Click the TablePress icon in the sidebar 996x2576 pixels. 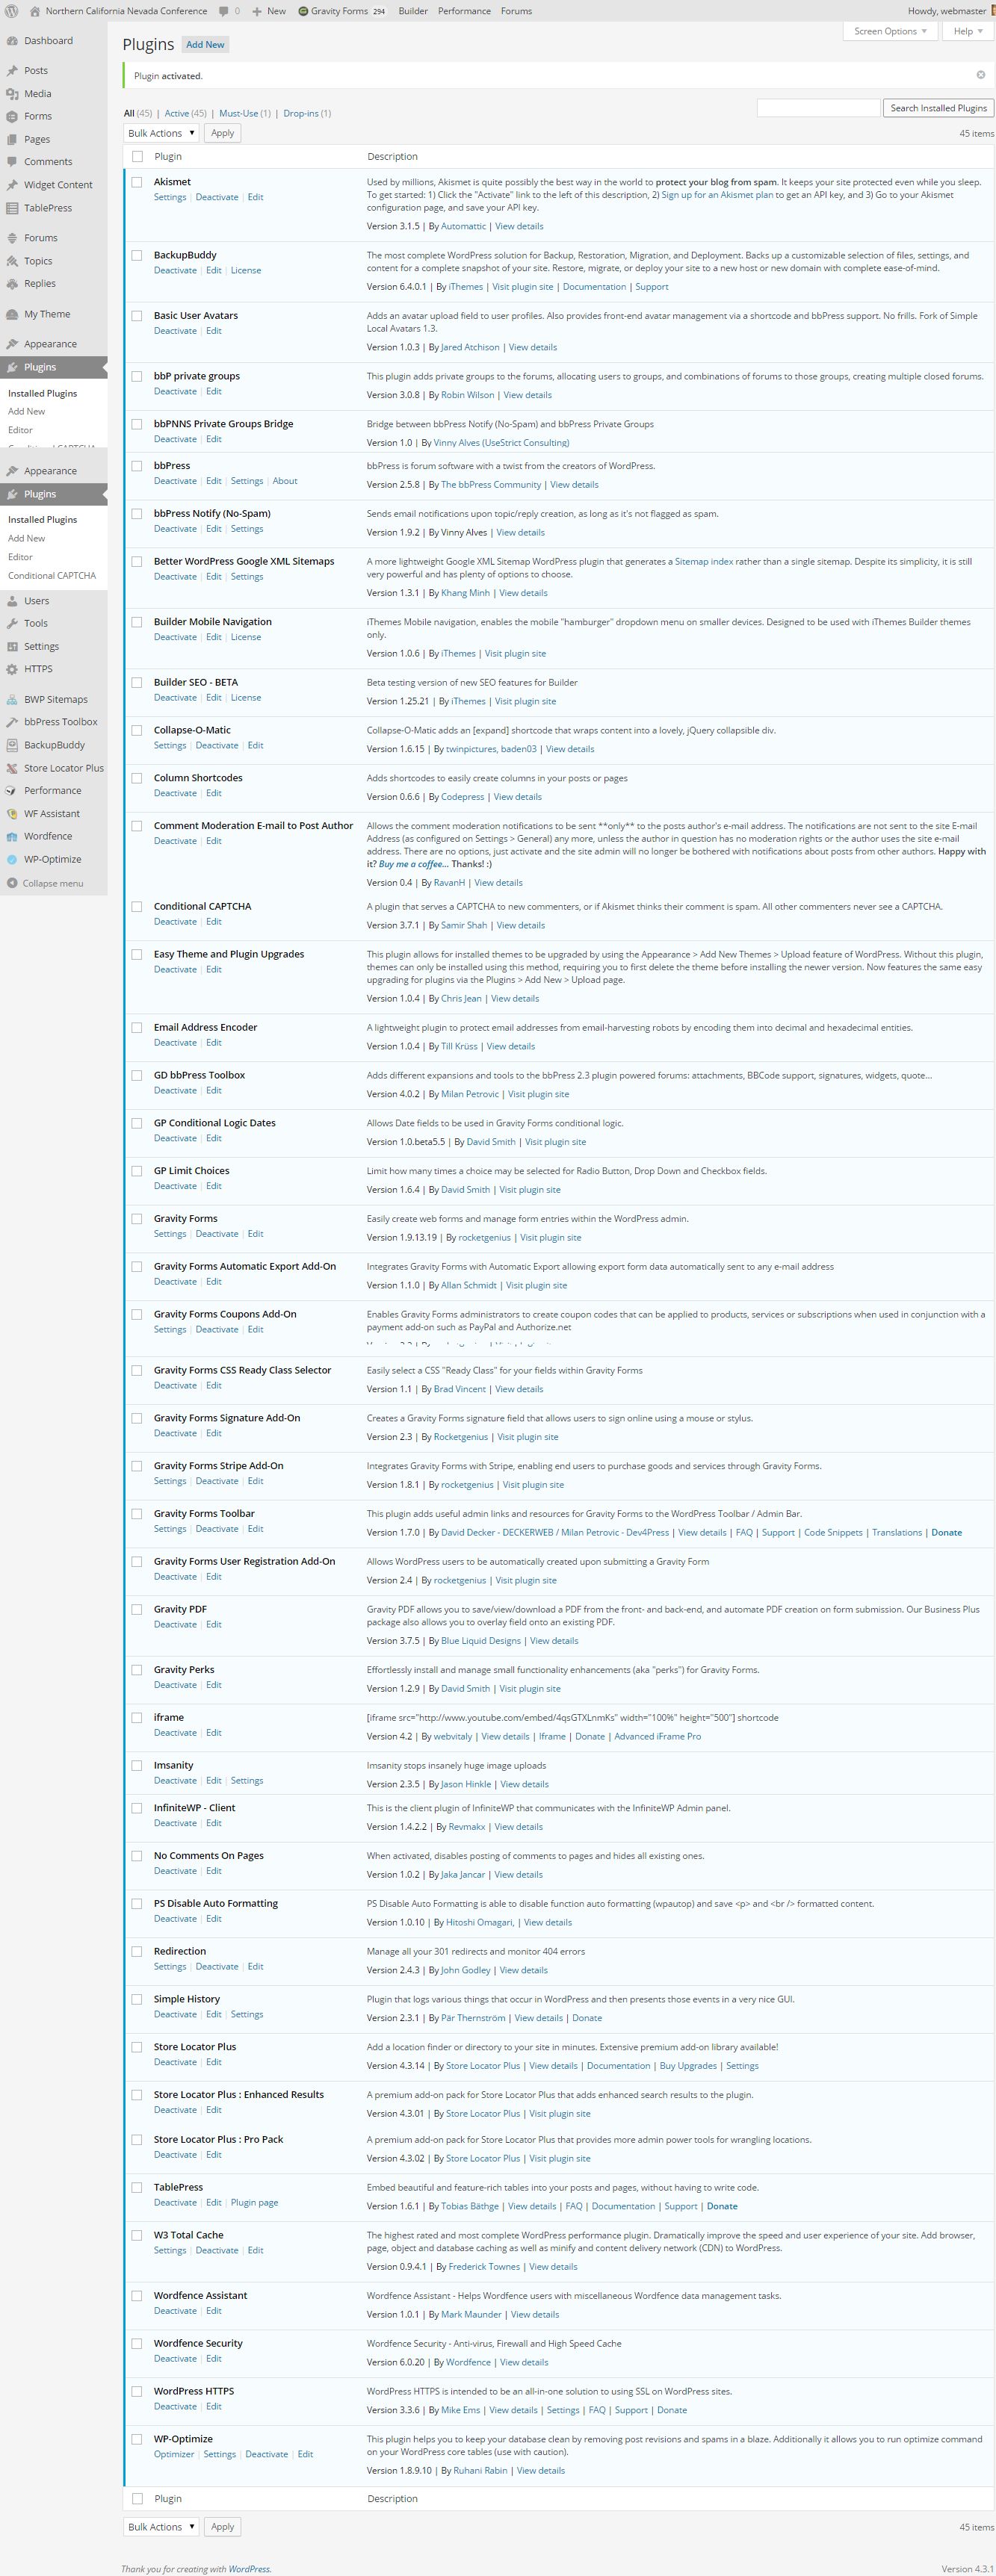[x=12, y=208]
